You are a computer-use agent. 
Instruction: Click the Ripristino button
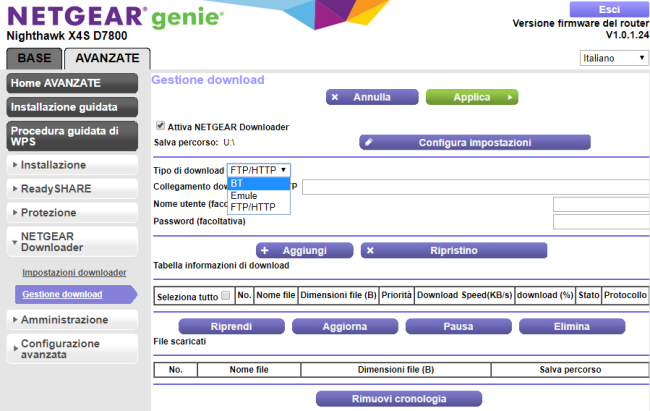click(454, 250)
